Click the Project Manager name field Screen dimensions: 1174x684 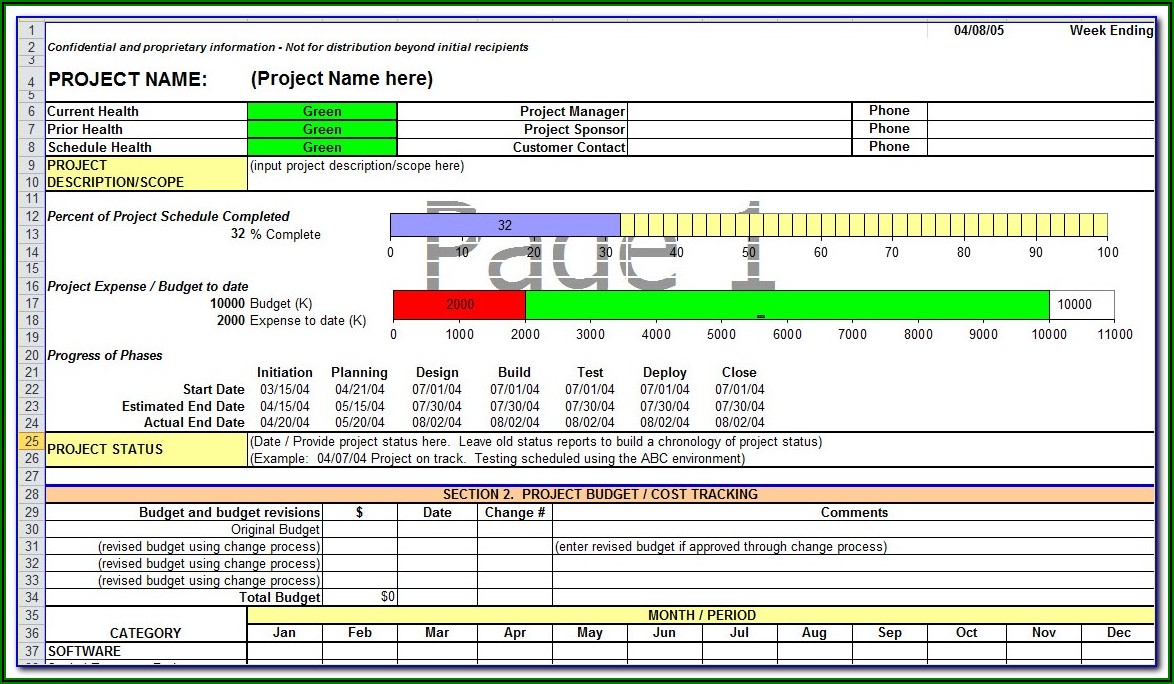(x=739, y=111)
